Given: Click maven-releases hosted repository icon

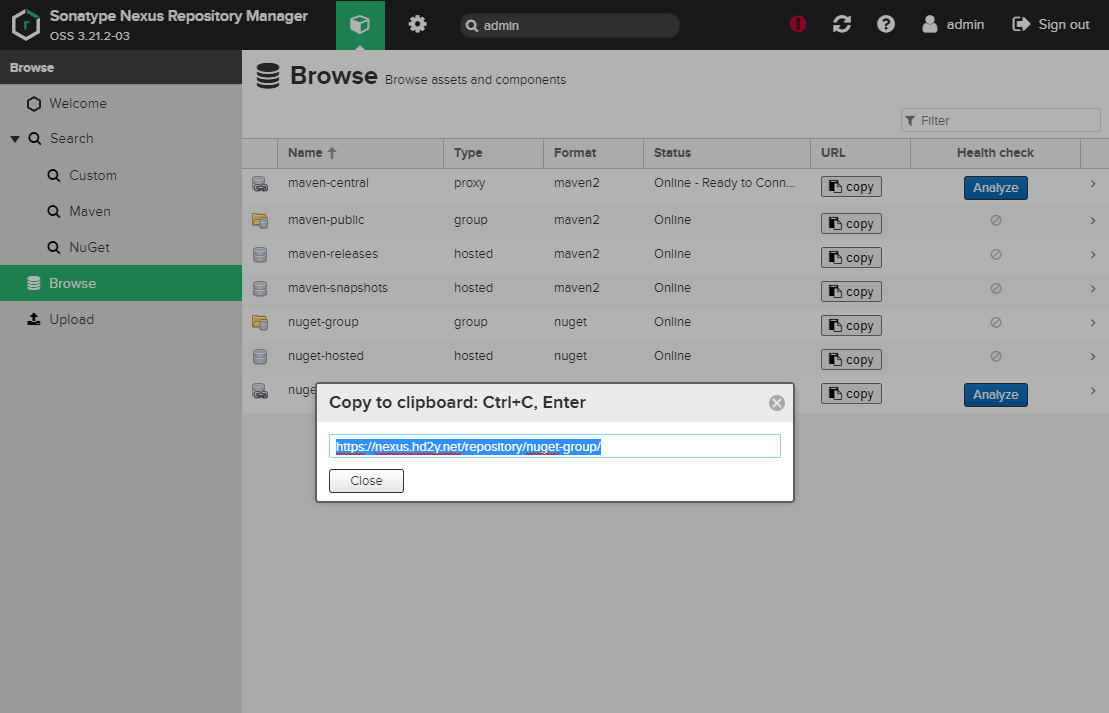Looking at the screenshot, I should pos(260,255).
